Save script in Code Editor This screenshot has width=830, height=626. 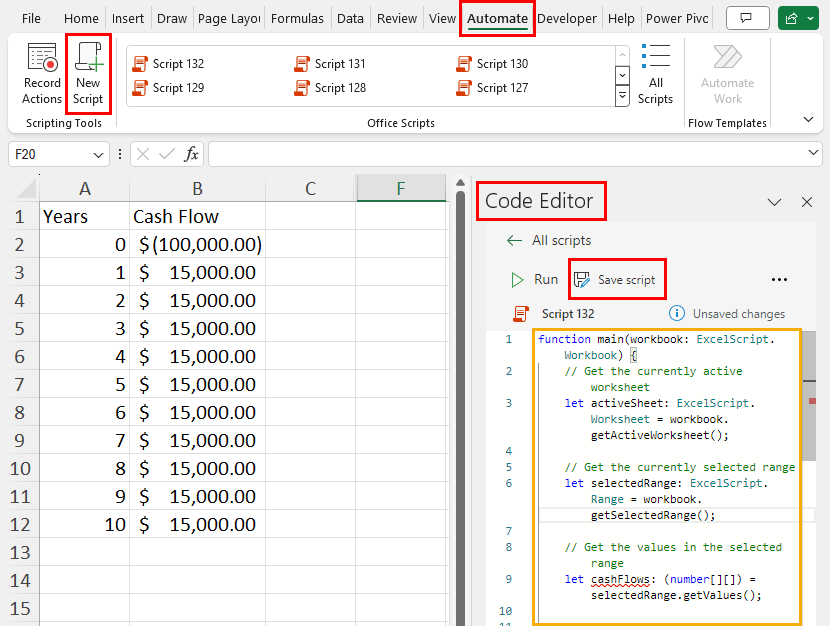click(x=615, y=279)
